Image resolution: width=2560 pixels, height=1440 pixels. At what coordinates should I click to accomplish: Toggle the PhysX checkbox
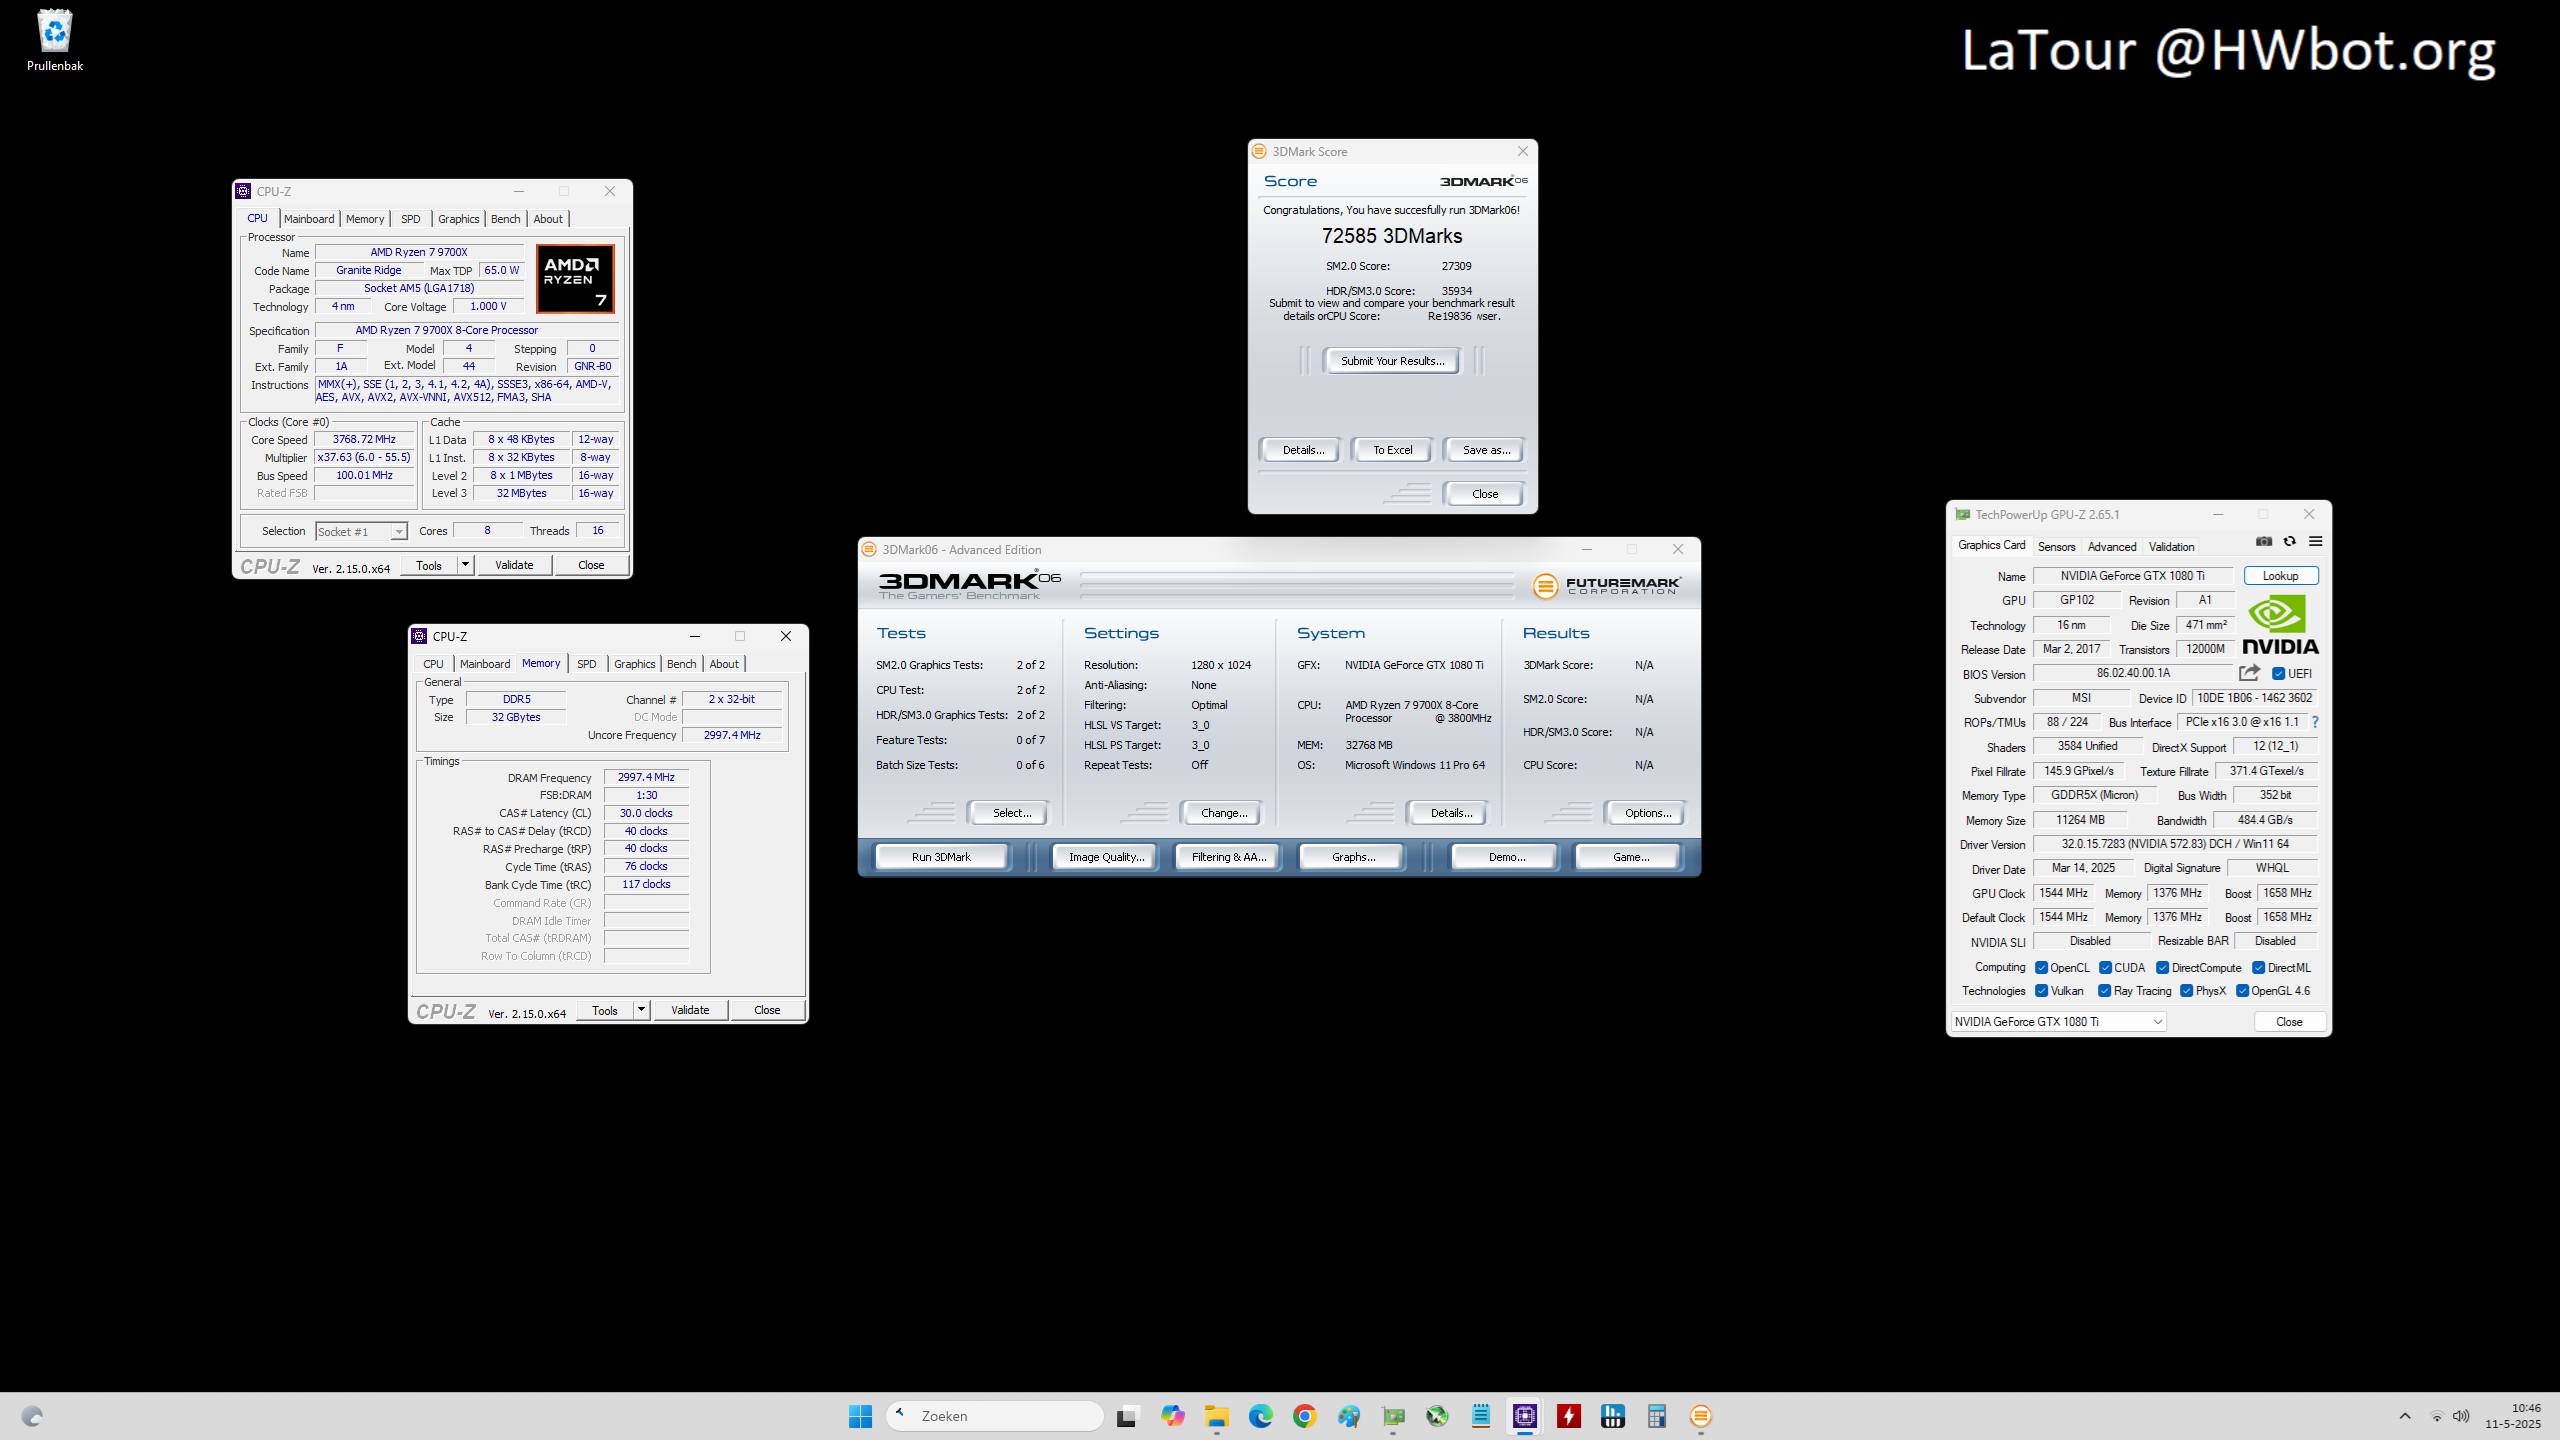coord(2186,991)
